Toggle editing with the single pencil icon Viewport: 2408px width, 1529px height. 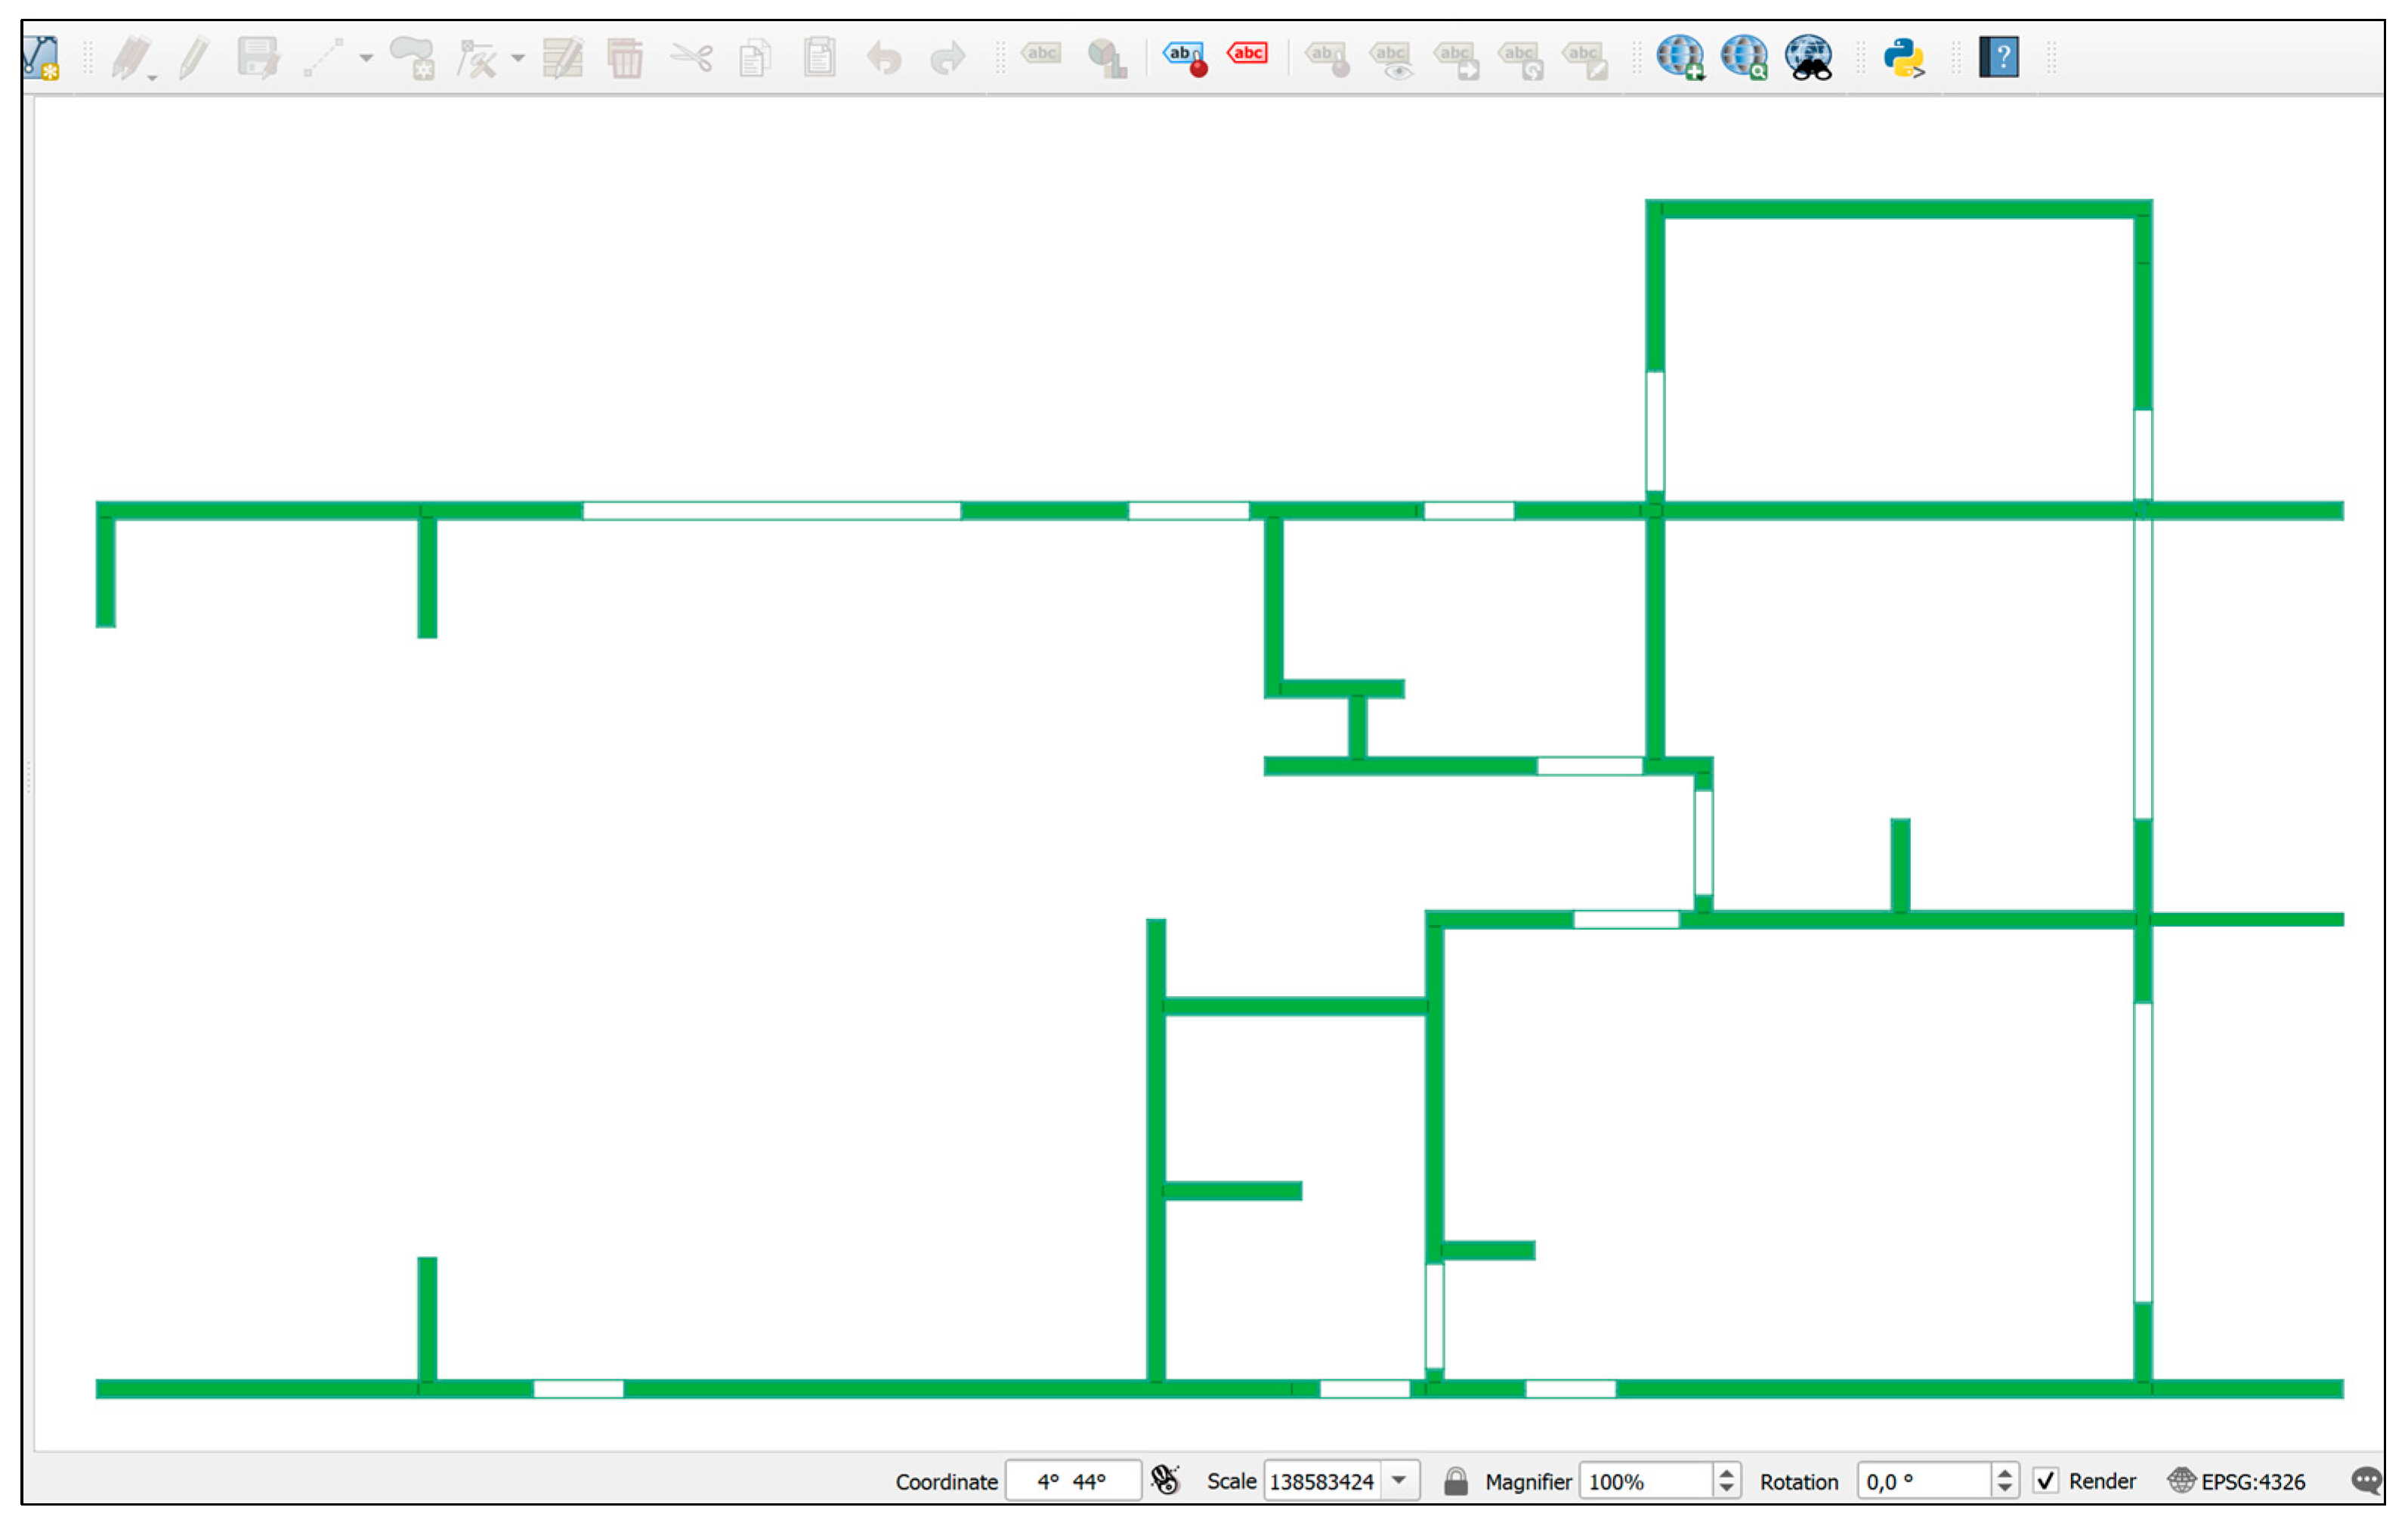point(194,57)
